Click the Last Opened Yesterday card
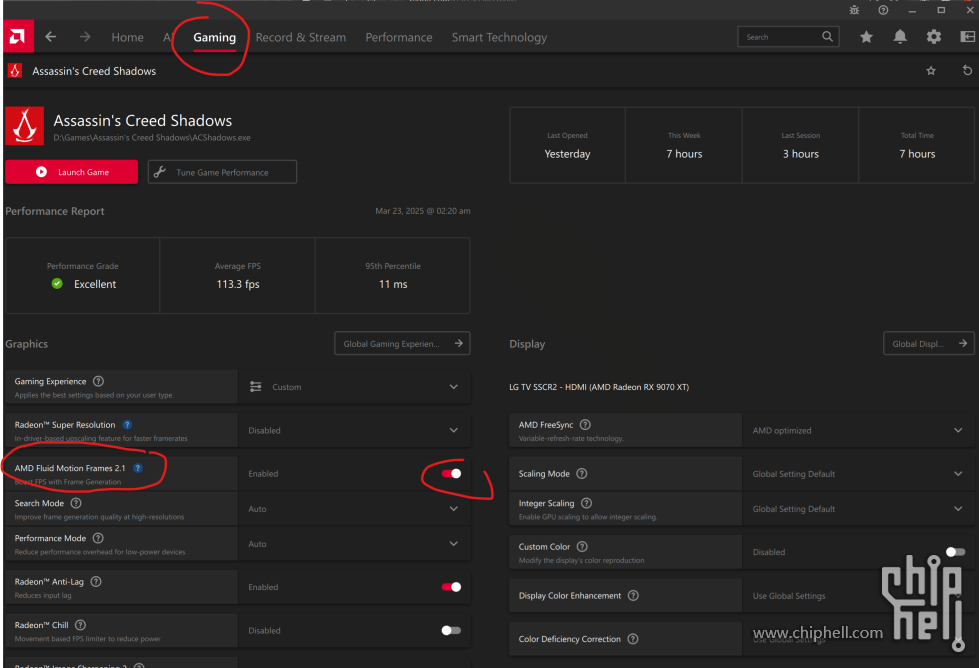The image size is (979, 668). point(567,145)
